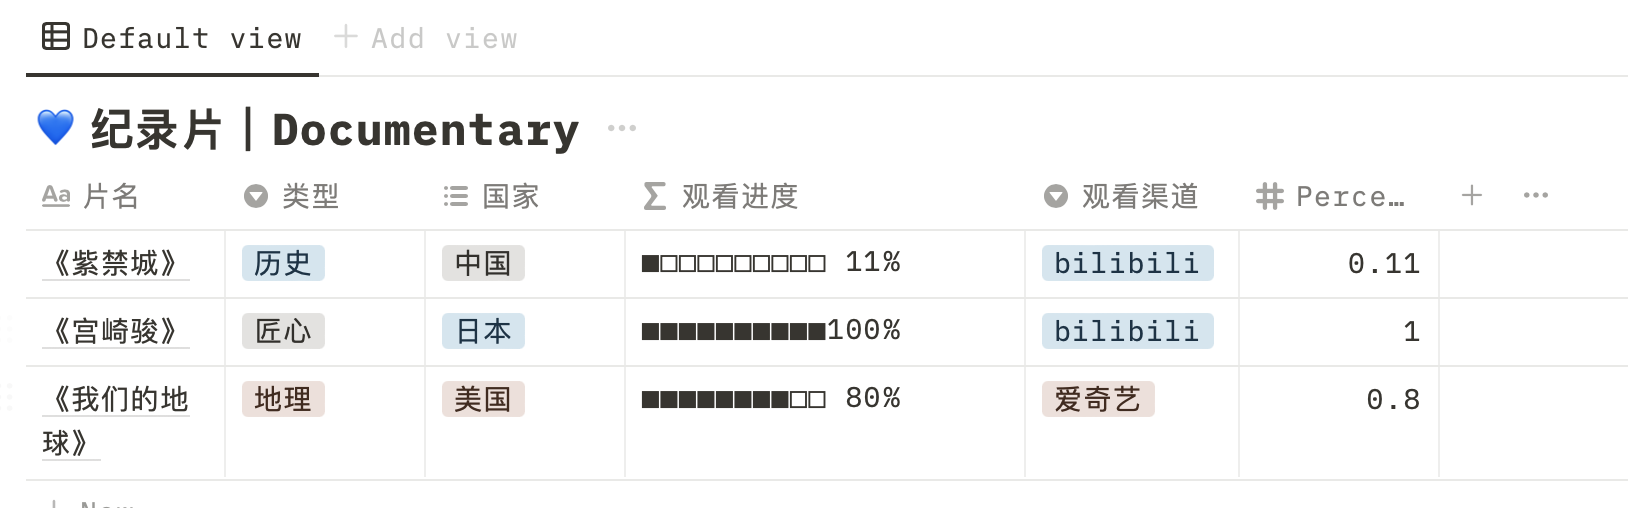1628x508 pixels.
Task: Select the 爱奇艺 channel tag
Action: [1098, 399]
